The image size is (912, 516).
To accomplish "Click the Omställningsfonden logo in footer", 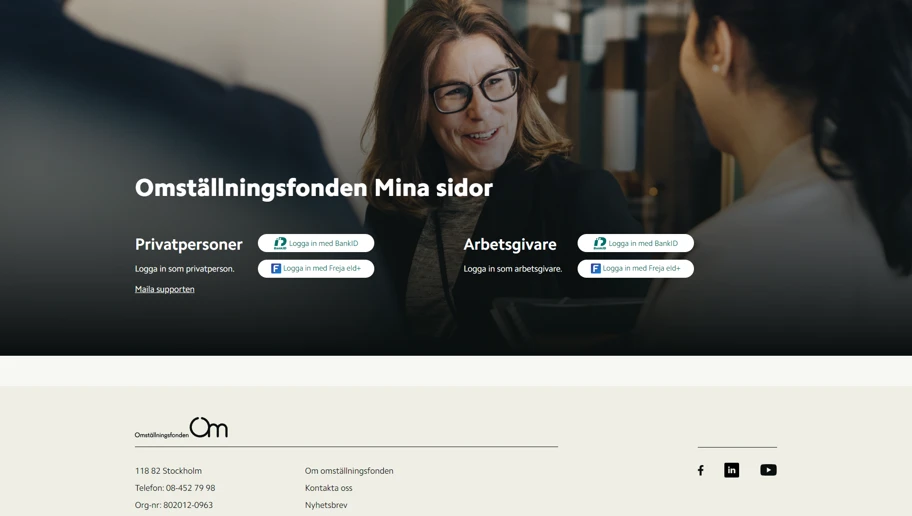I will [x=181, y=428].
